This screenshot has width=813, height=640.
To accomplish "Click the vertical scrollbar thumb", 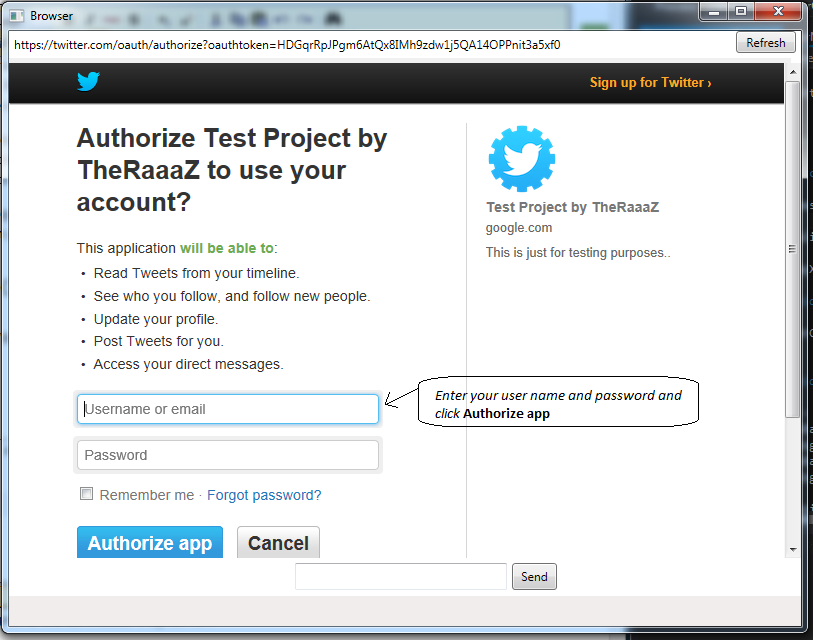I will coord(793,249).
